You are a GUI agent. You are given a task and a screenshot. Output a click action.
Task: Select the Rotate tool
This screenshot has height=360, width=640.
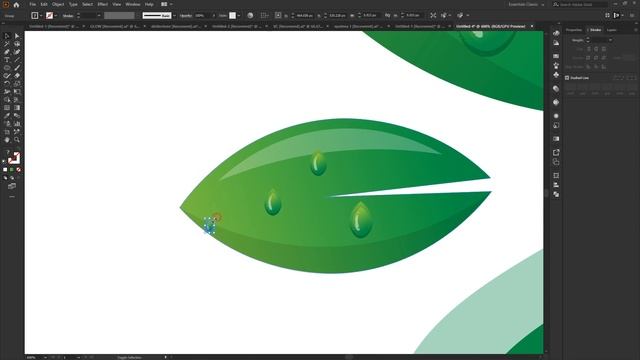click(x=7, y=84)
